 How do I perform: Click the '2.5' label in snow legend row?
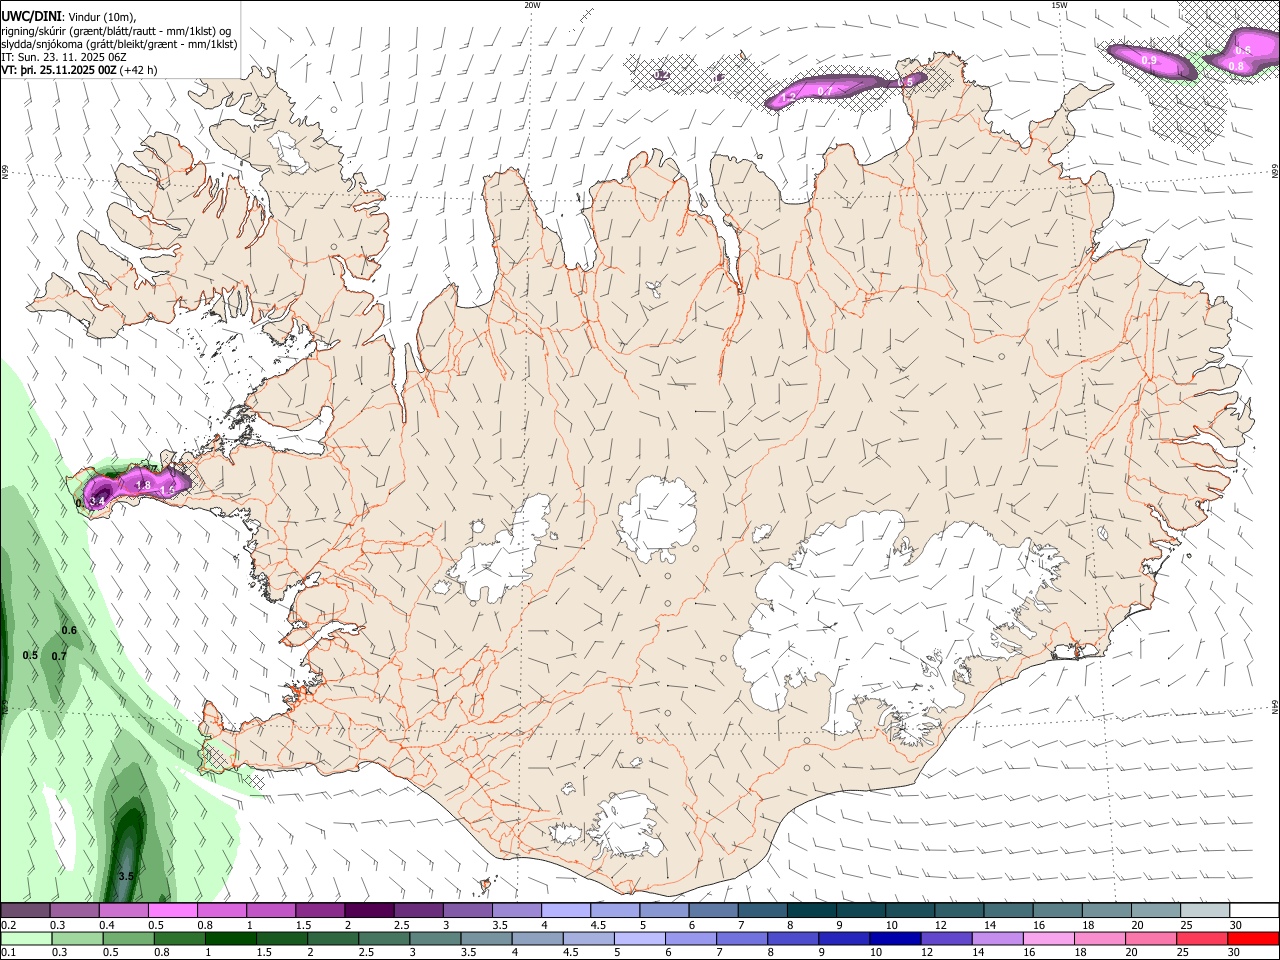[401, 925]
